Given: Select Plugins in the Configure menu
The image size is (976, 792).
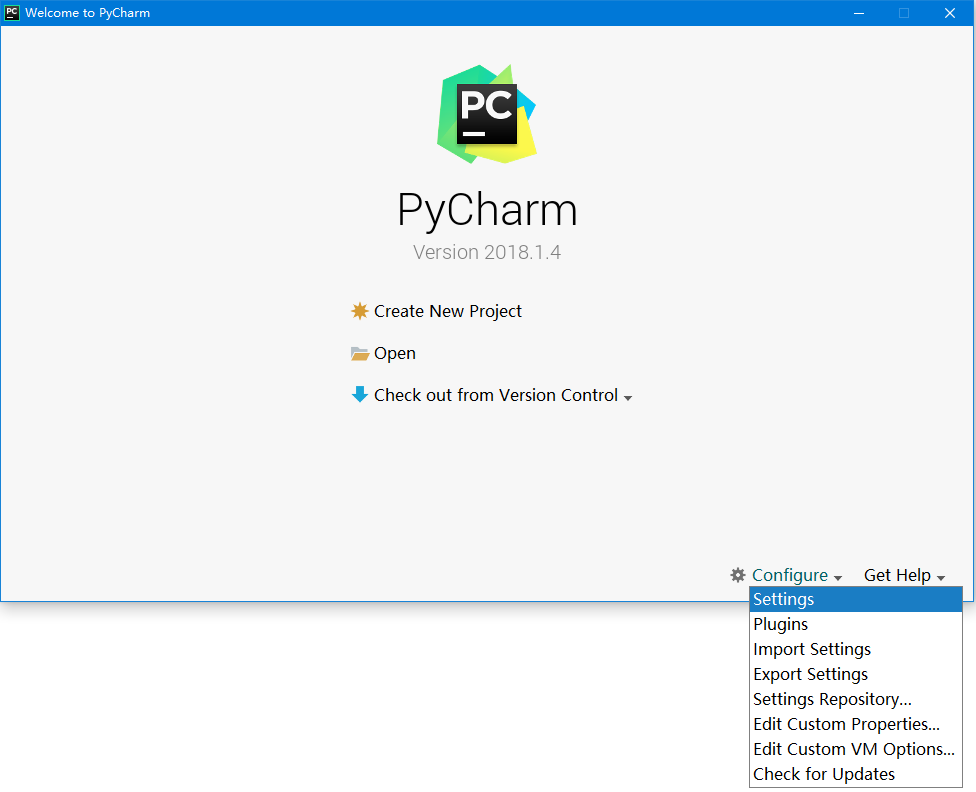Looking at the screenshot, I should point(856,624).
